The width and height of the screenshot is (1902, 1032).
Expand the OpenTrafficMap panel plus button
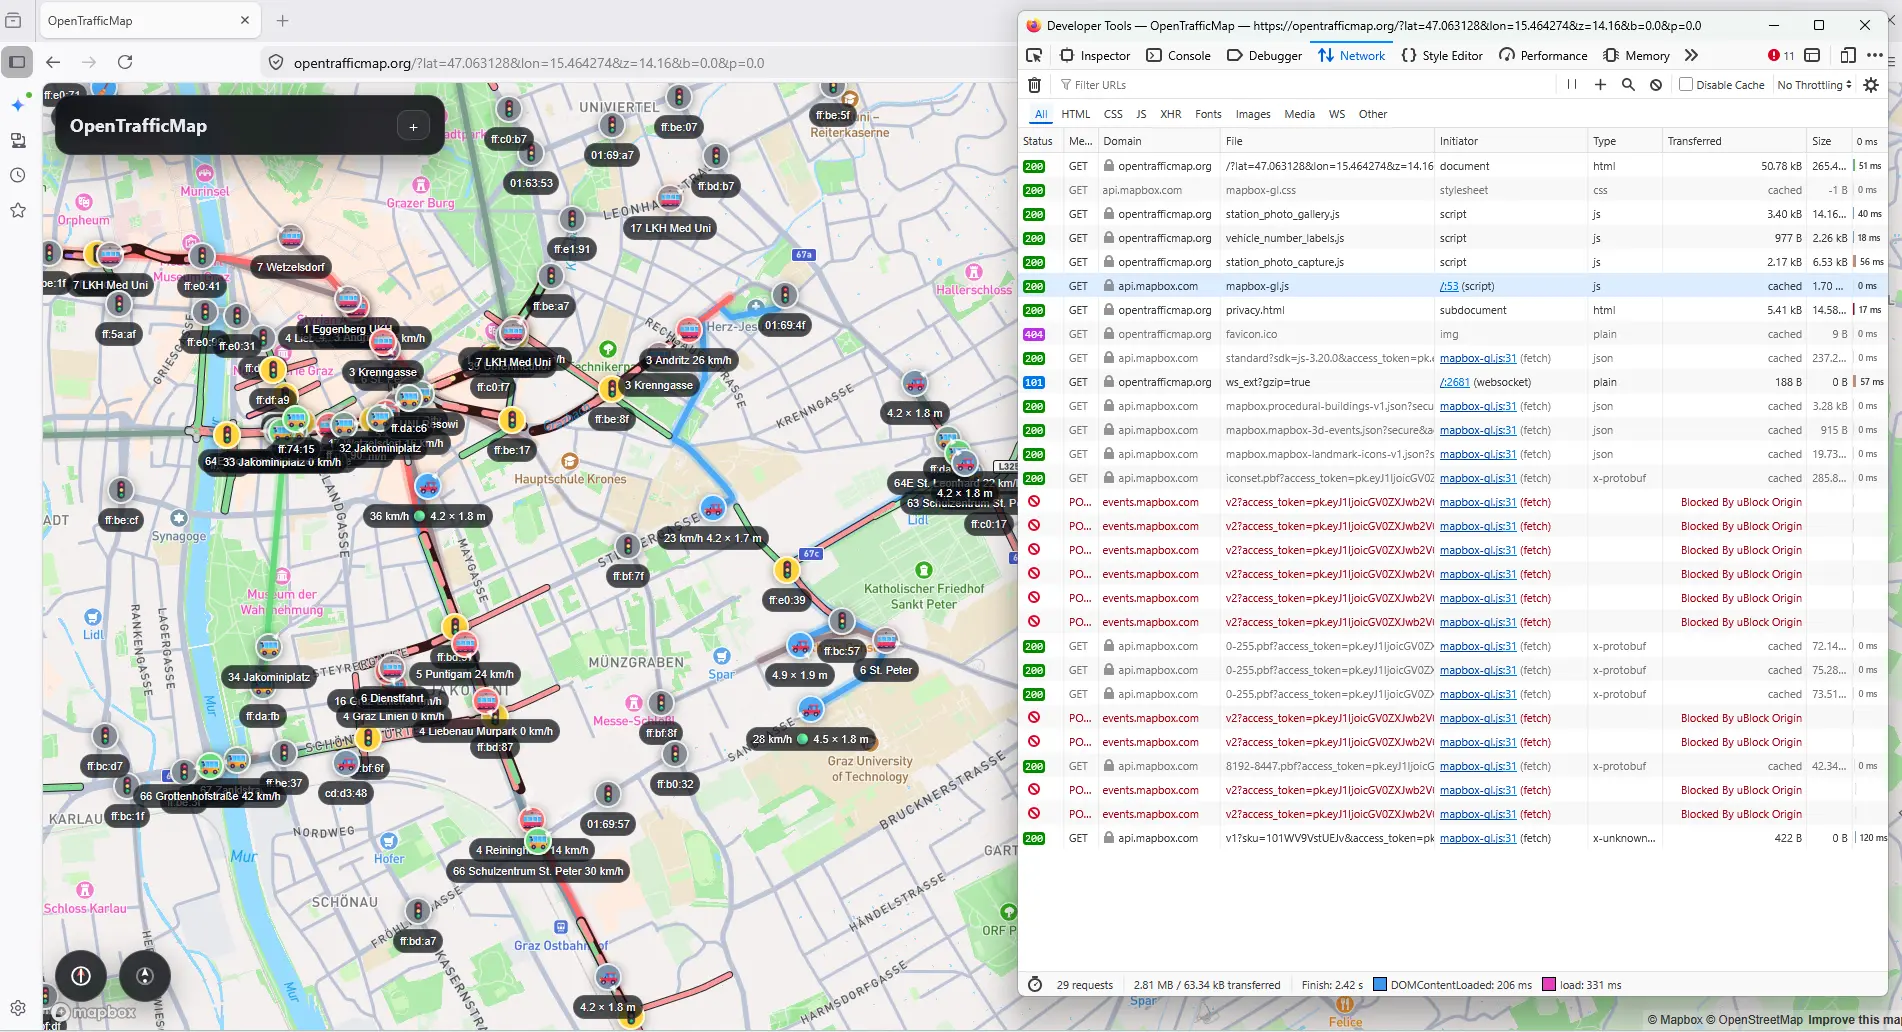413,126
